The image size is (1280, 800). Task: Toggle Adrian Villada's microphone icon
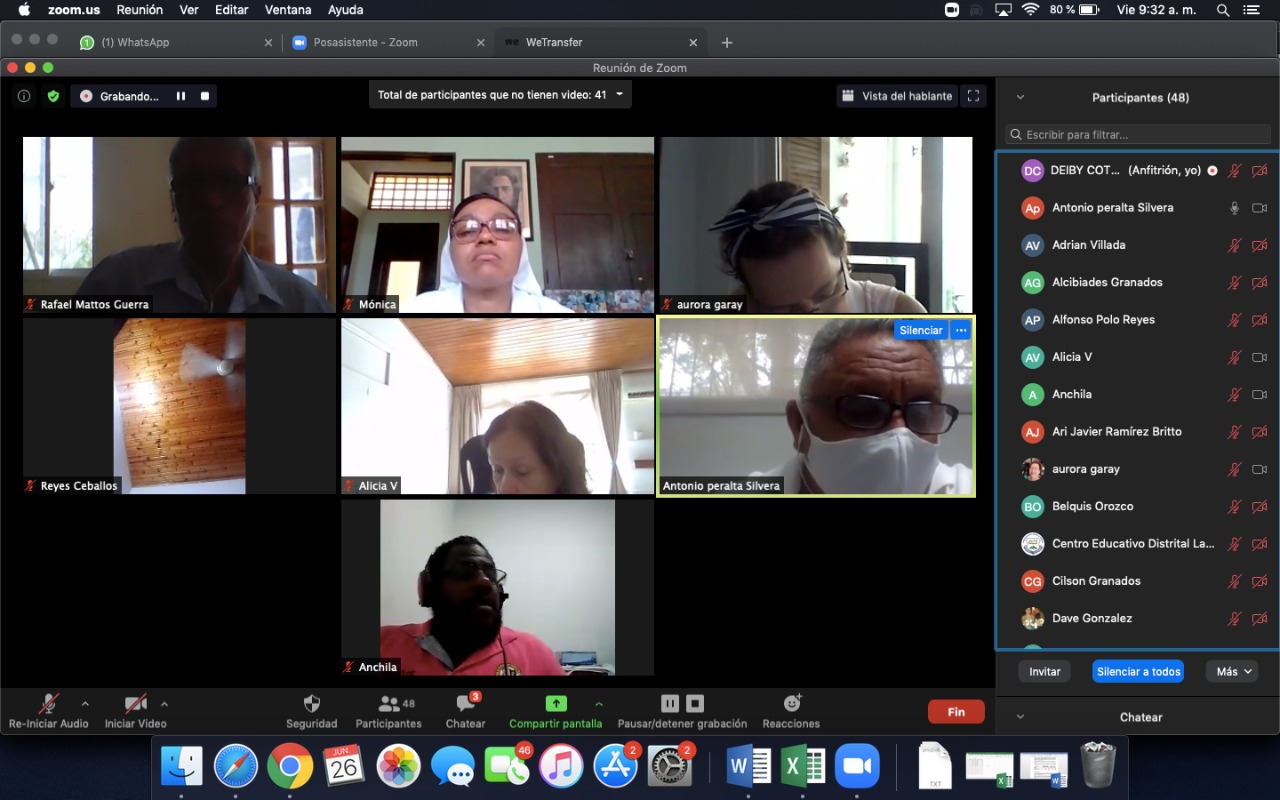1235,245
